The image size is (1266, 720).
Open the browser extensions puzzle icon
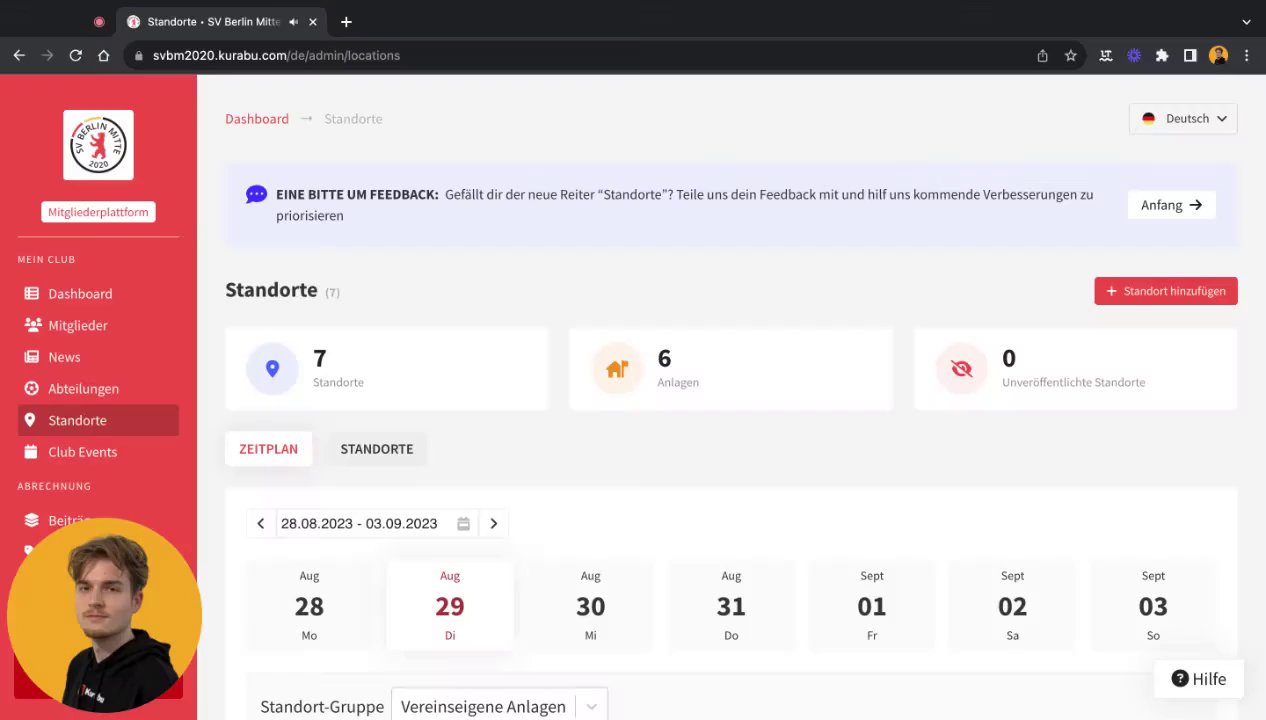[1162, 56]
